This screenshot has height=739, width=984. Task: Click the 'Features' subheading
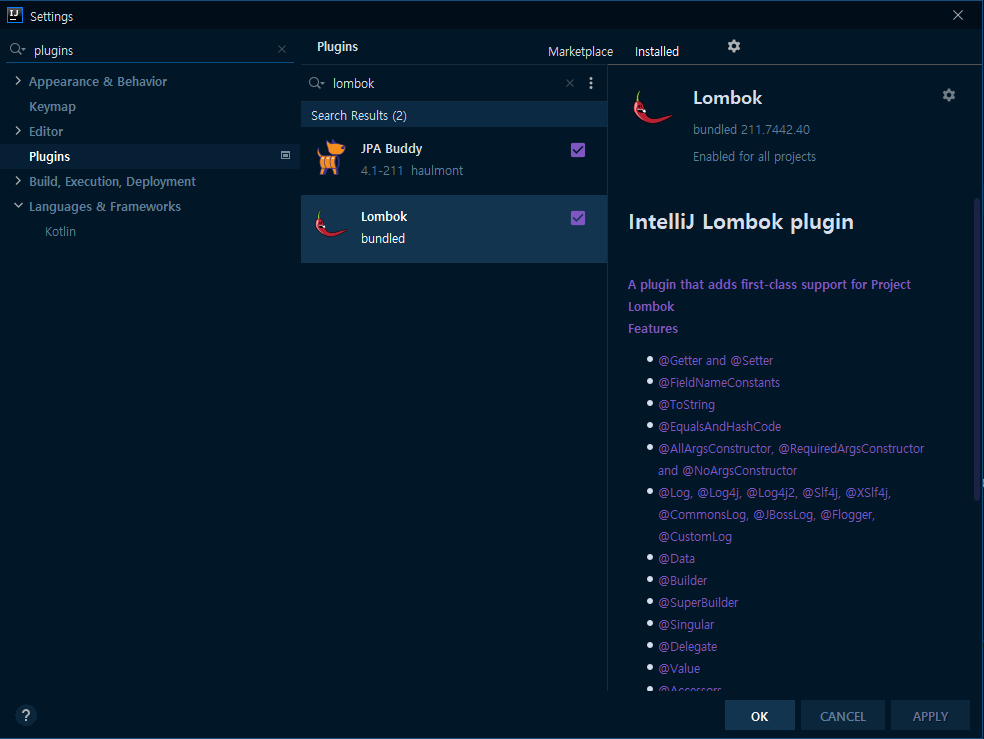tap(653, 329)
